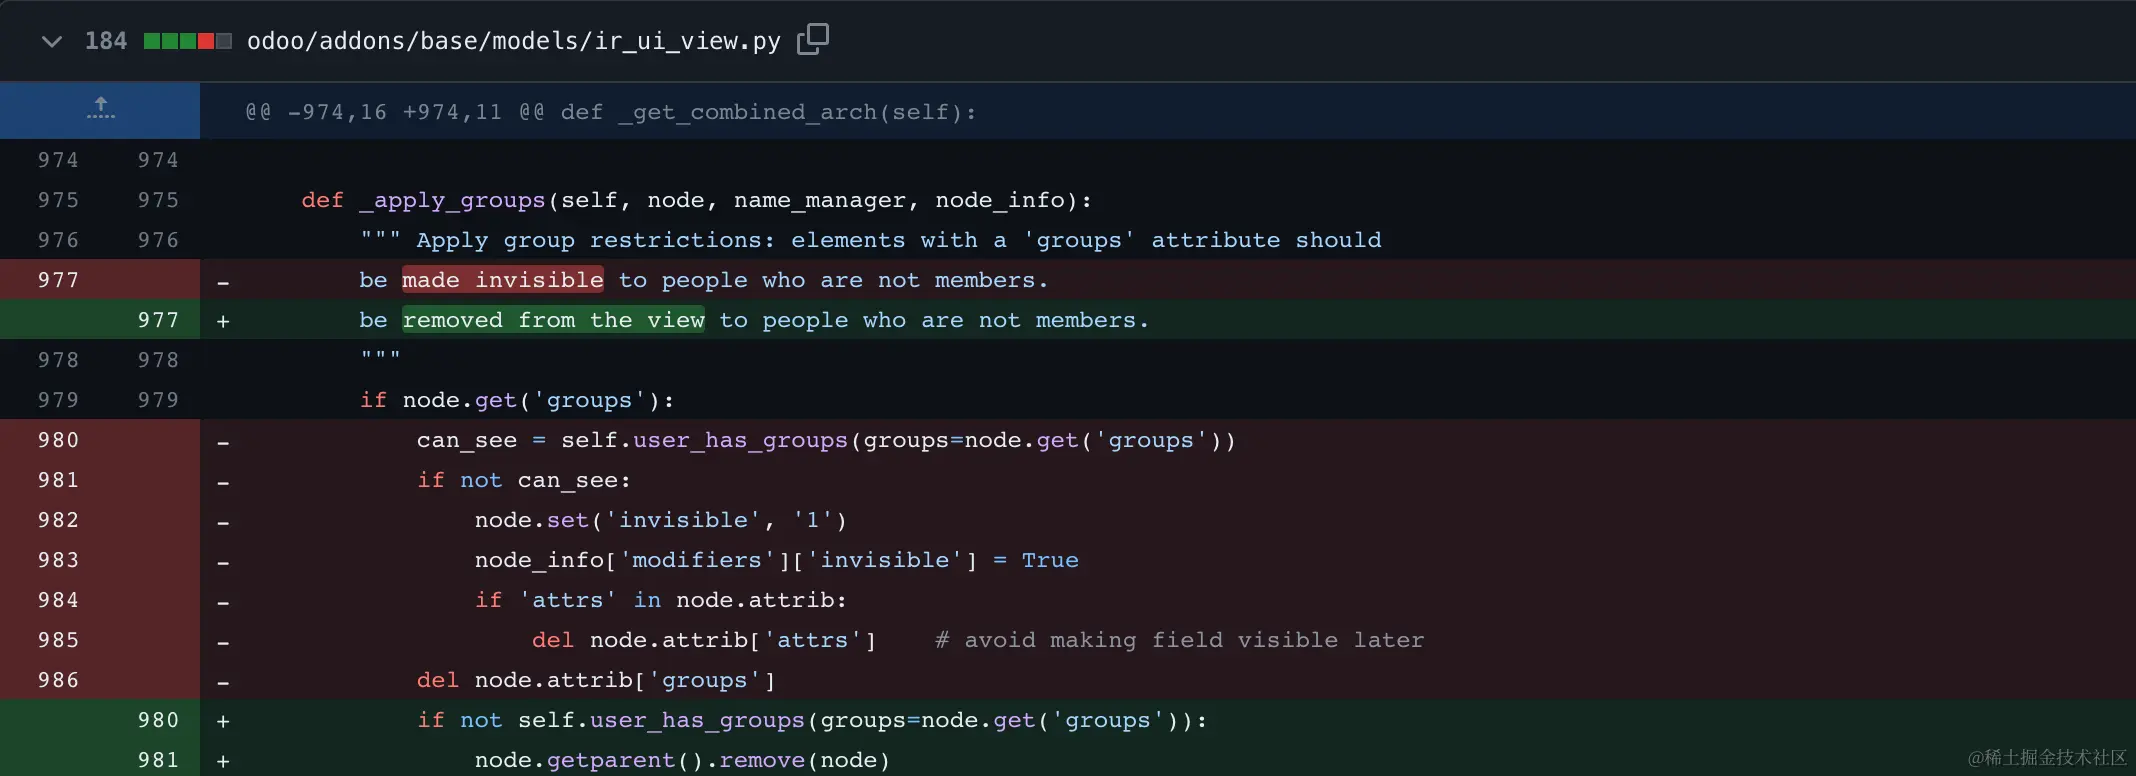This screenshot has height=776, width=2136.
Task: Click the deleted line if 'attrs' in node.attrib:
Action: coord(661,600)
